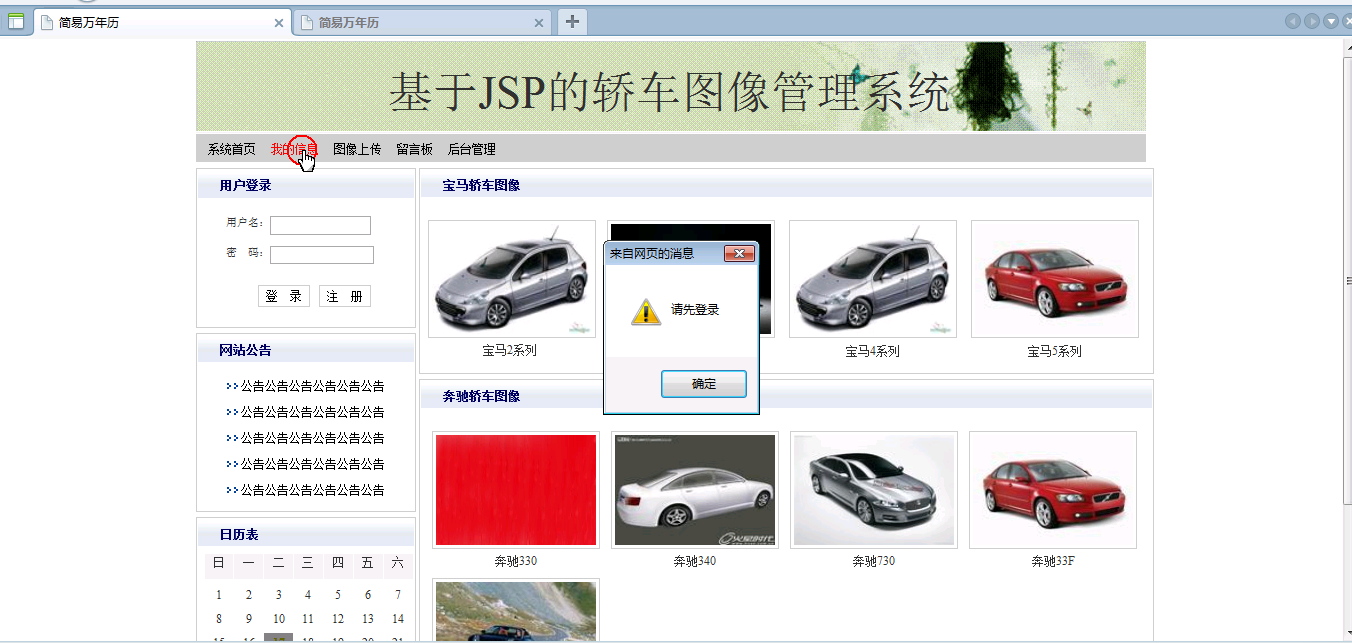The image size is (1352, 643).
Task: Close the 来自网页的消息 dialog with X
Action: click(739, 254)
